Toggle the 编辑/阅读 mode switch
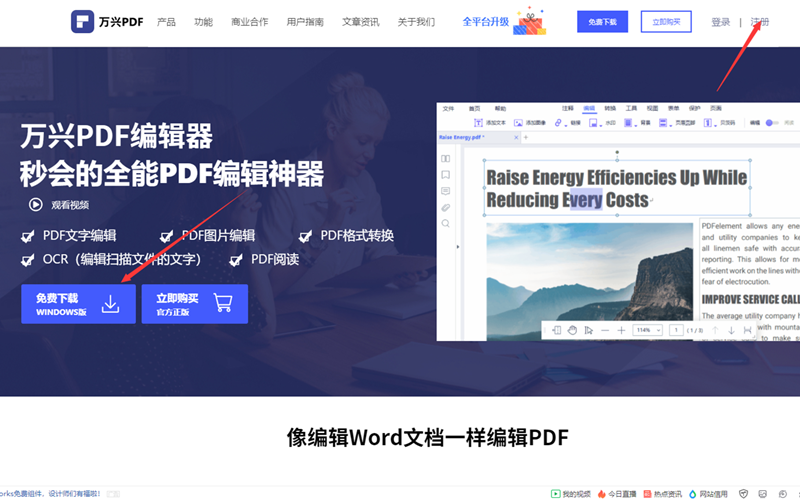 [x=771, y=123]
